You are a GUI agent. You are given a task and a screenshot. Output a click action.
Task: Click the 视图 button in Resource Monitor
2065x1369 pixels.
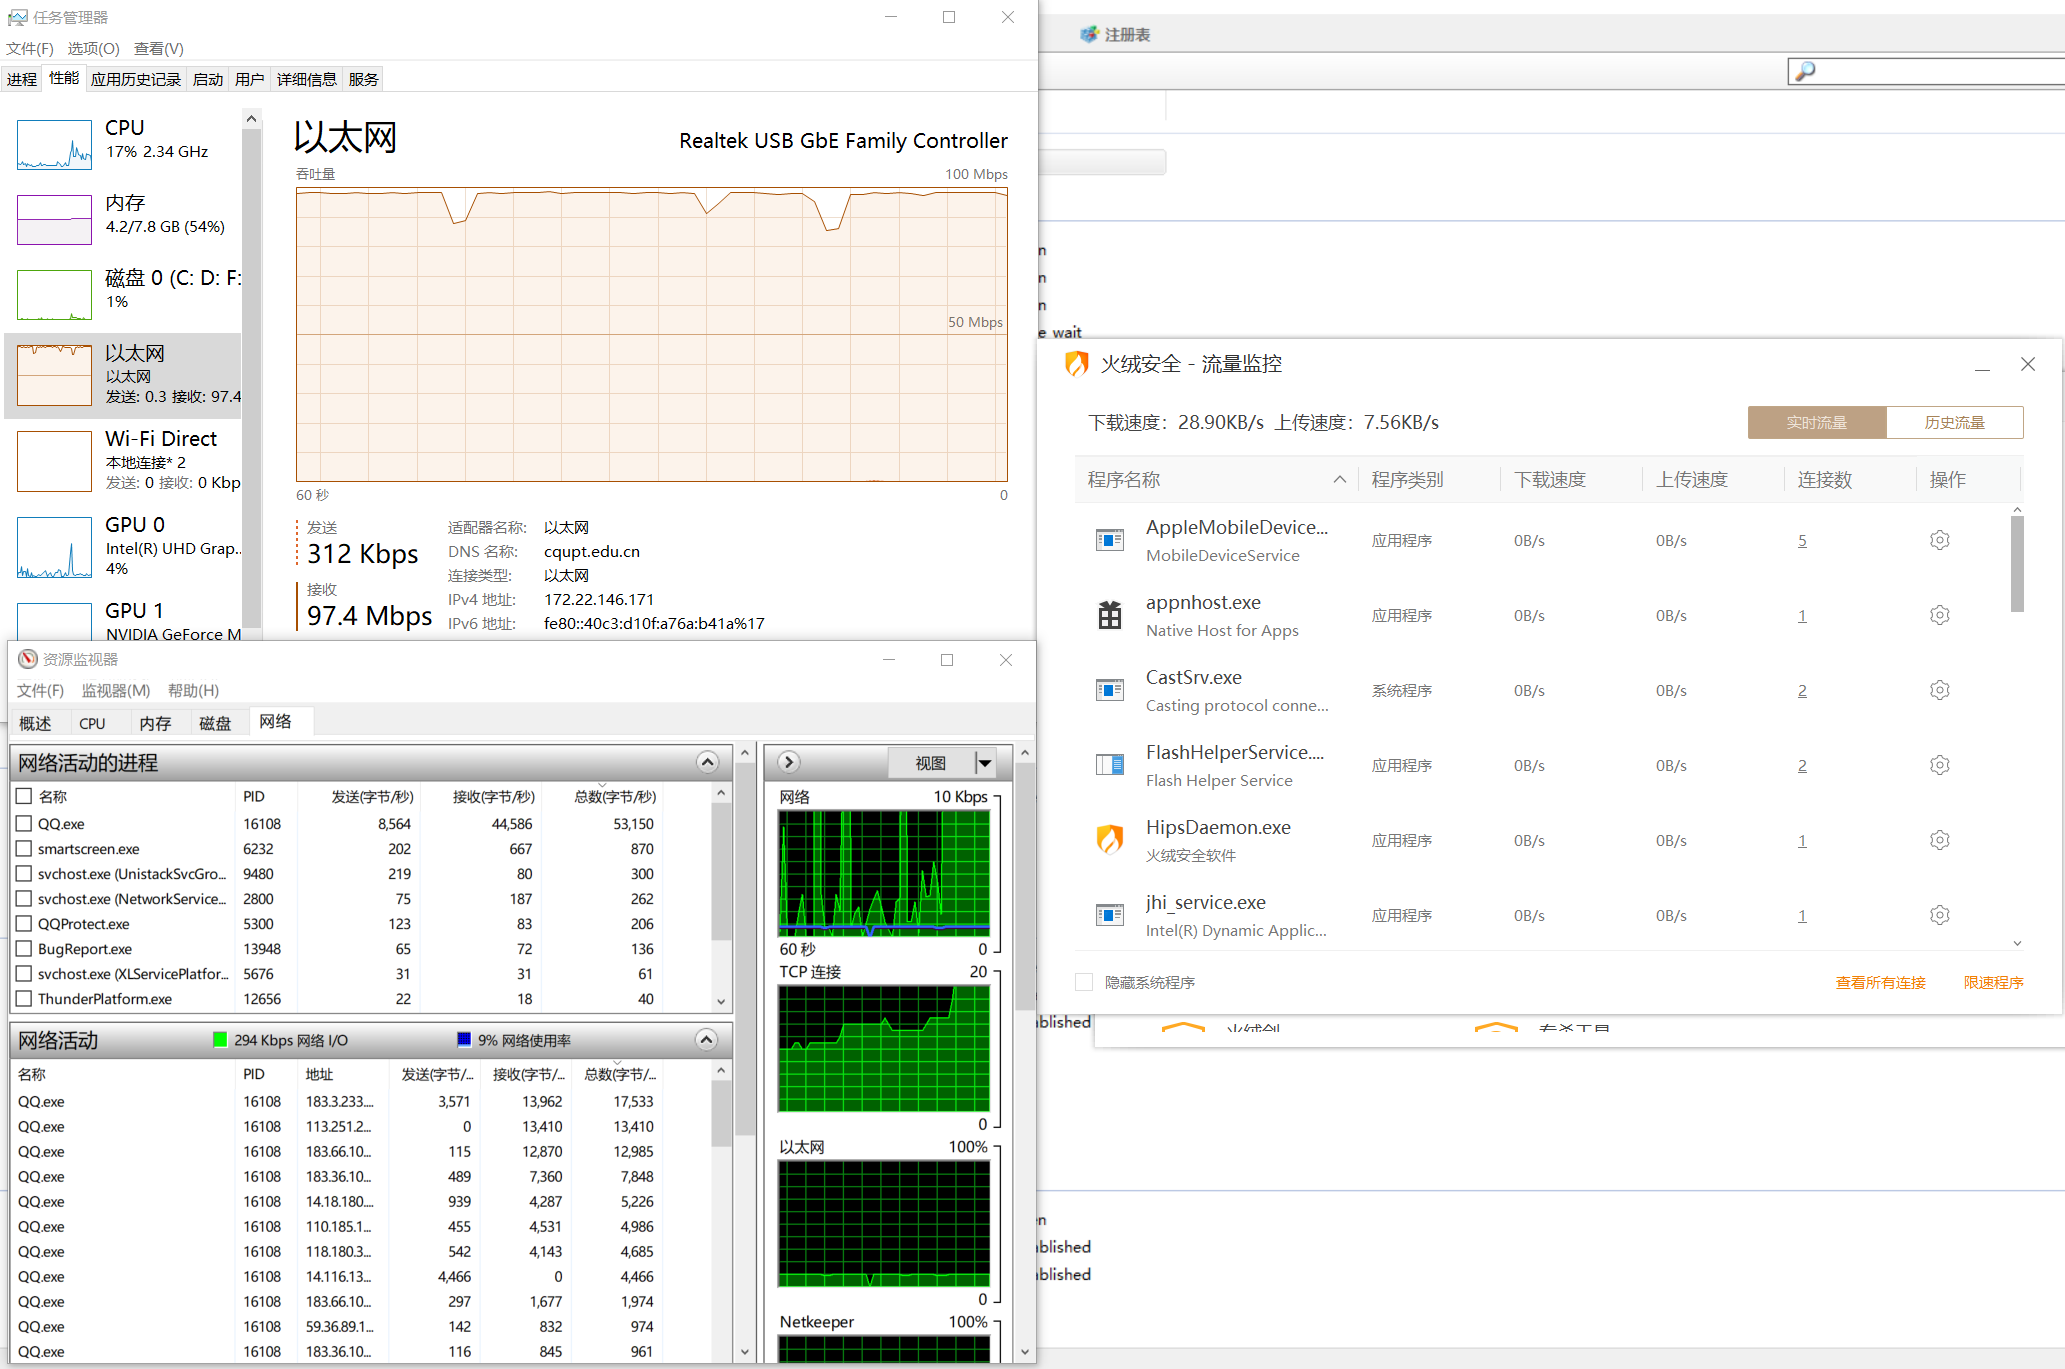pyautogui.click(x=930, y=763)
